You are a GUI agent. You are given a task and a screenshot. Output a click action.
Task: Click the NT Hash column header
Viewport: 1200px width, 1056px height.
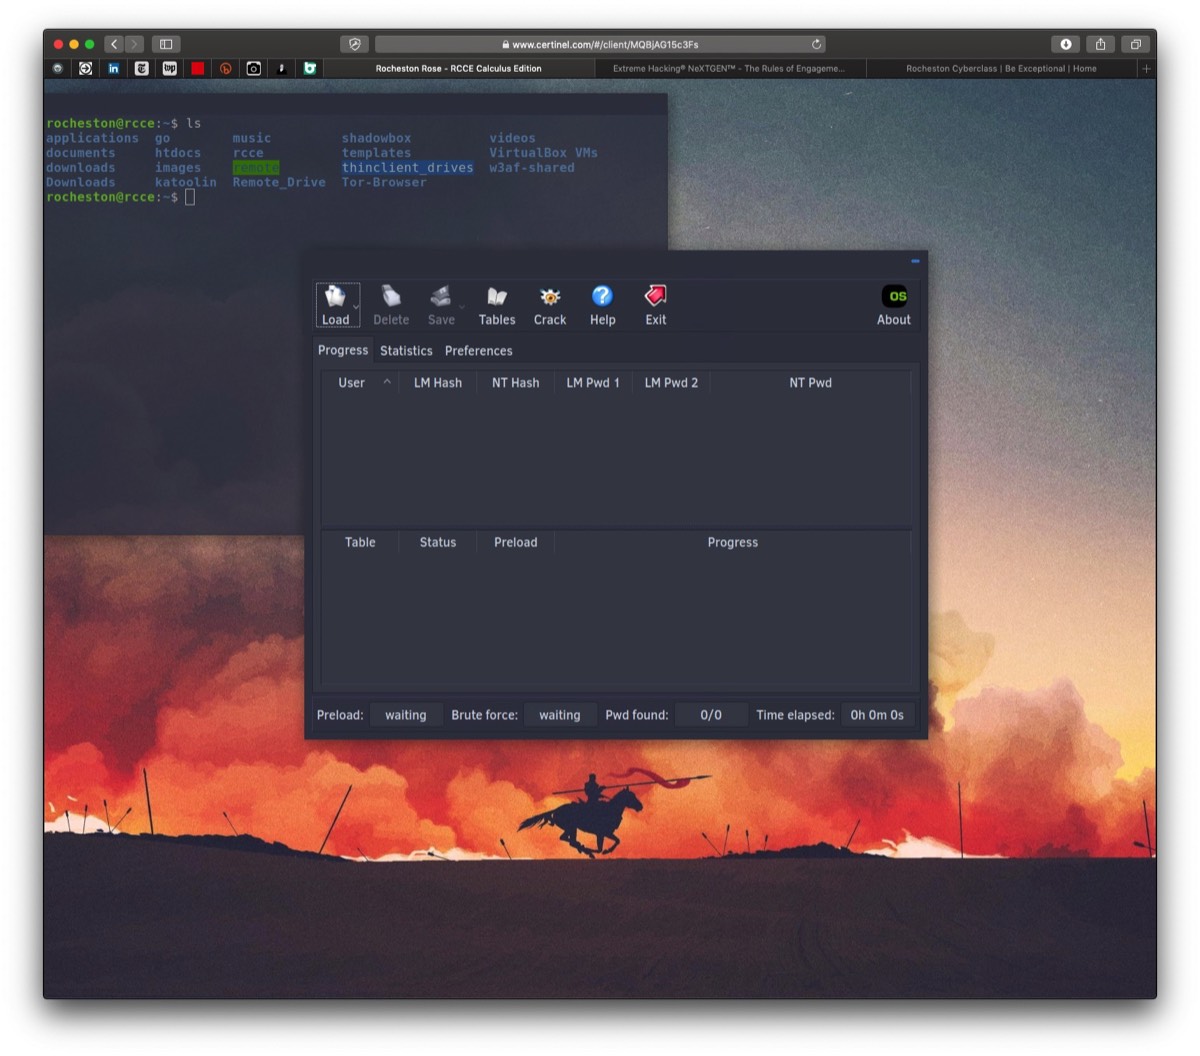click(x=516, y=383)
